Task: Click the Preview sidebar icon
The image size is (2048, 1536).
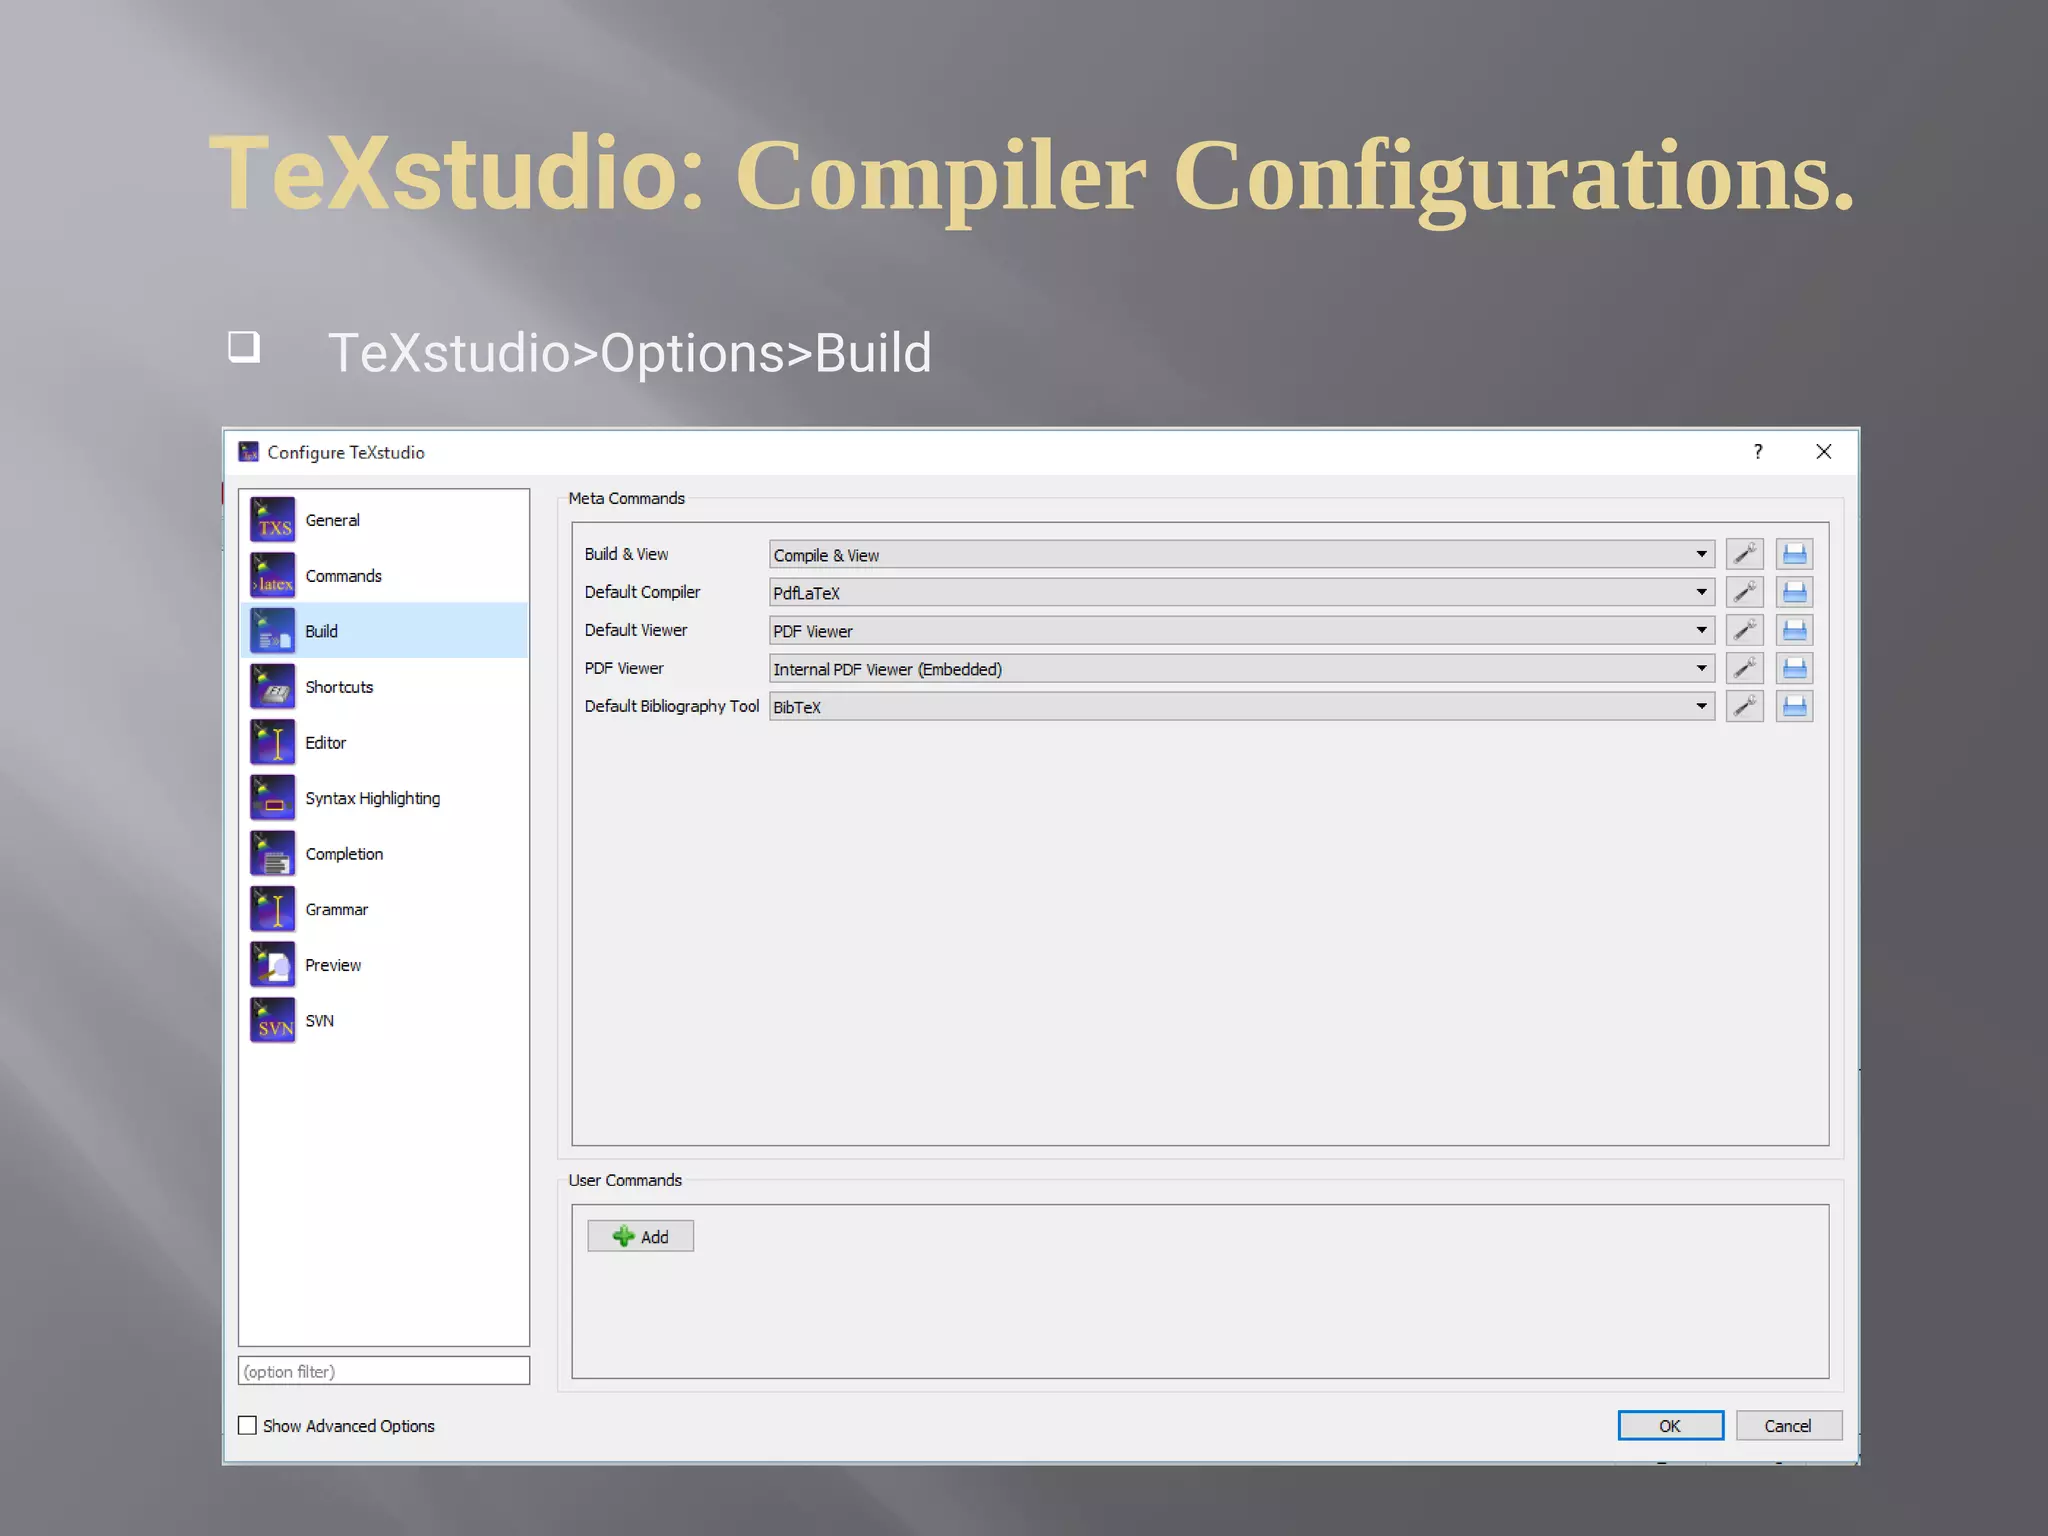Action: 273,965
